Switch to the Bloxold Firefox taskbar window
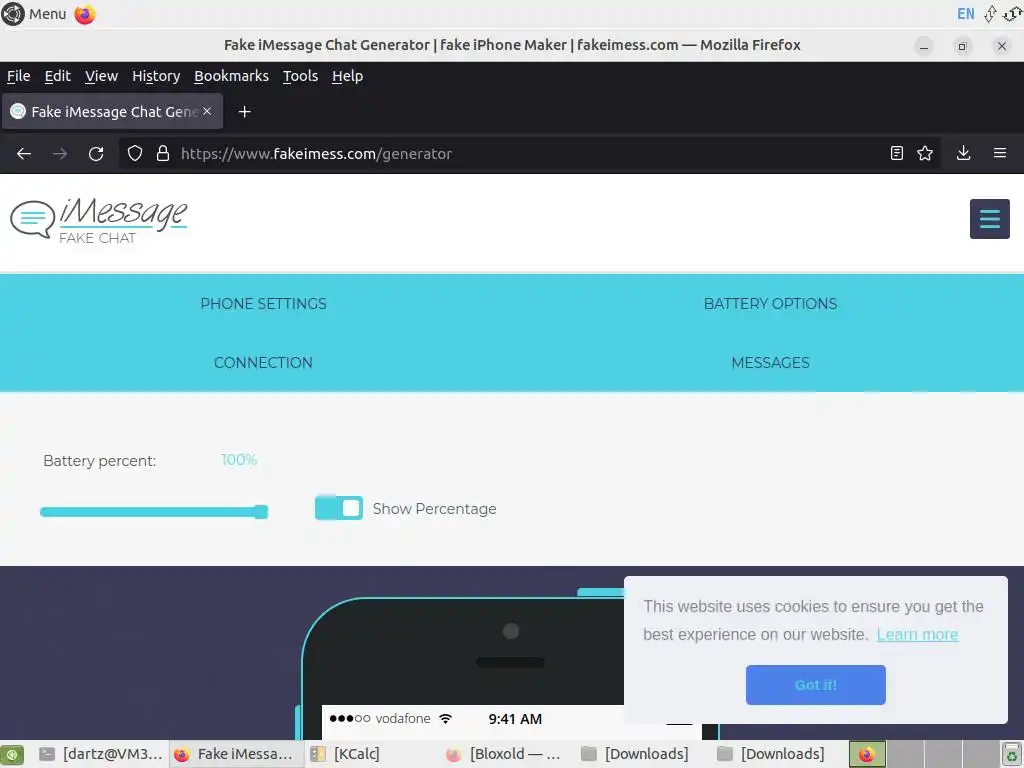 coord(504,754)
